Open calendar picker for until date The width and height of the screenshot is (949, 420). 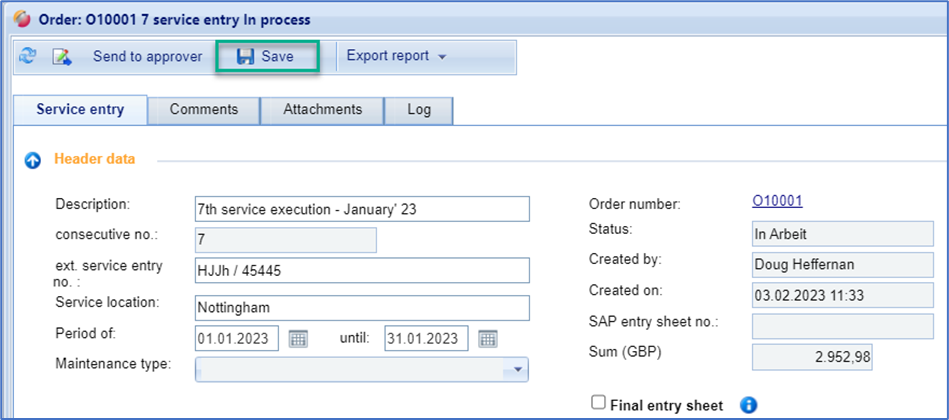[x=487, y=339]
